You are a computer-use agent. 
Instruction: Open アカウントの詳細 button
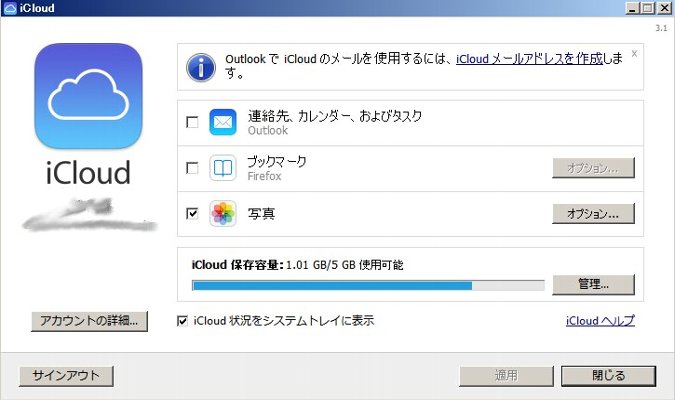coord(89,321)
